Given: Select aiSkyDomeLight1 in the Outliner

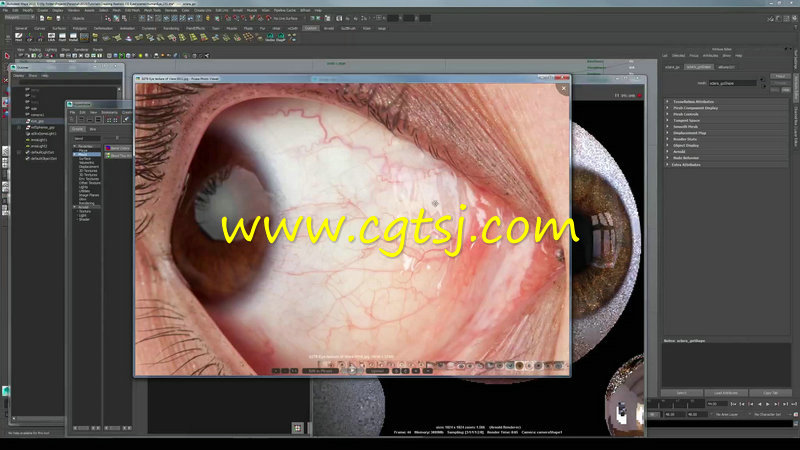Looking at the screenshot, I should 43,134.
